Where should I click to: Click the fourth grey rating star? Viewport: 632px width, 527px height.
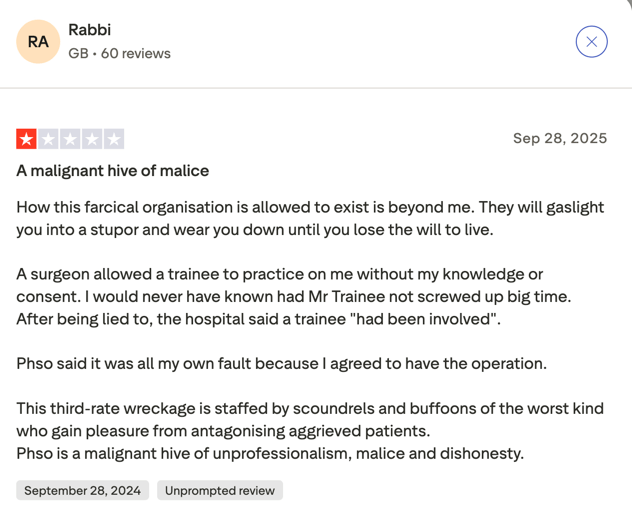92,139
